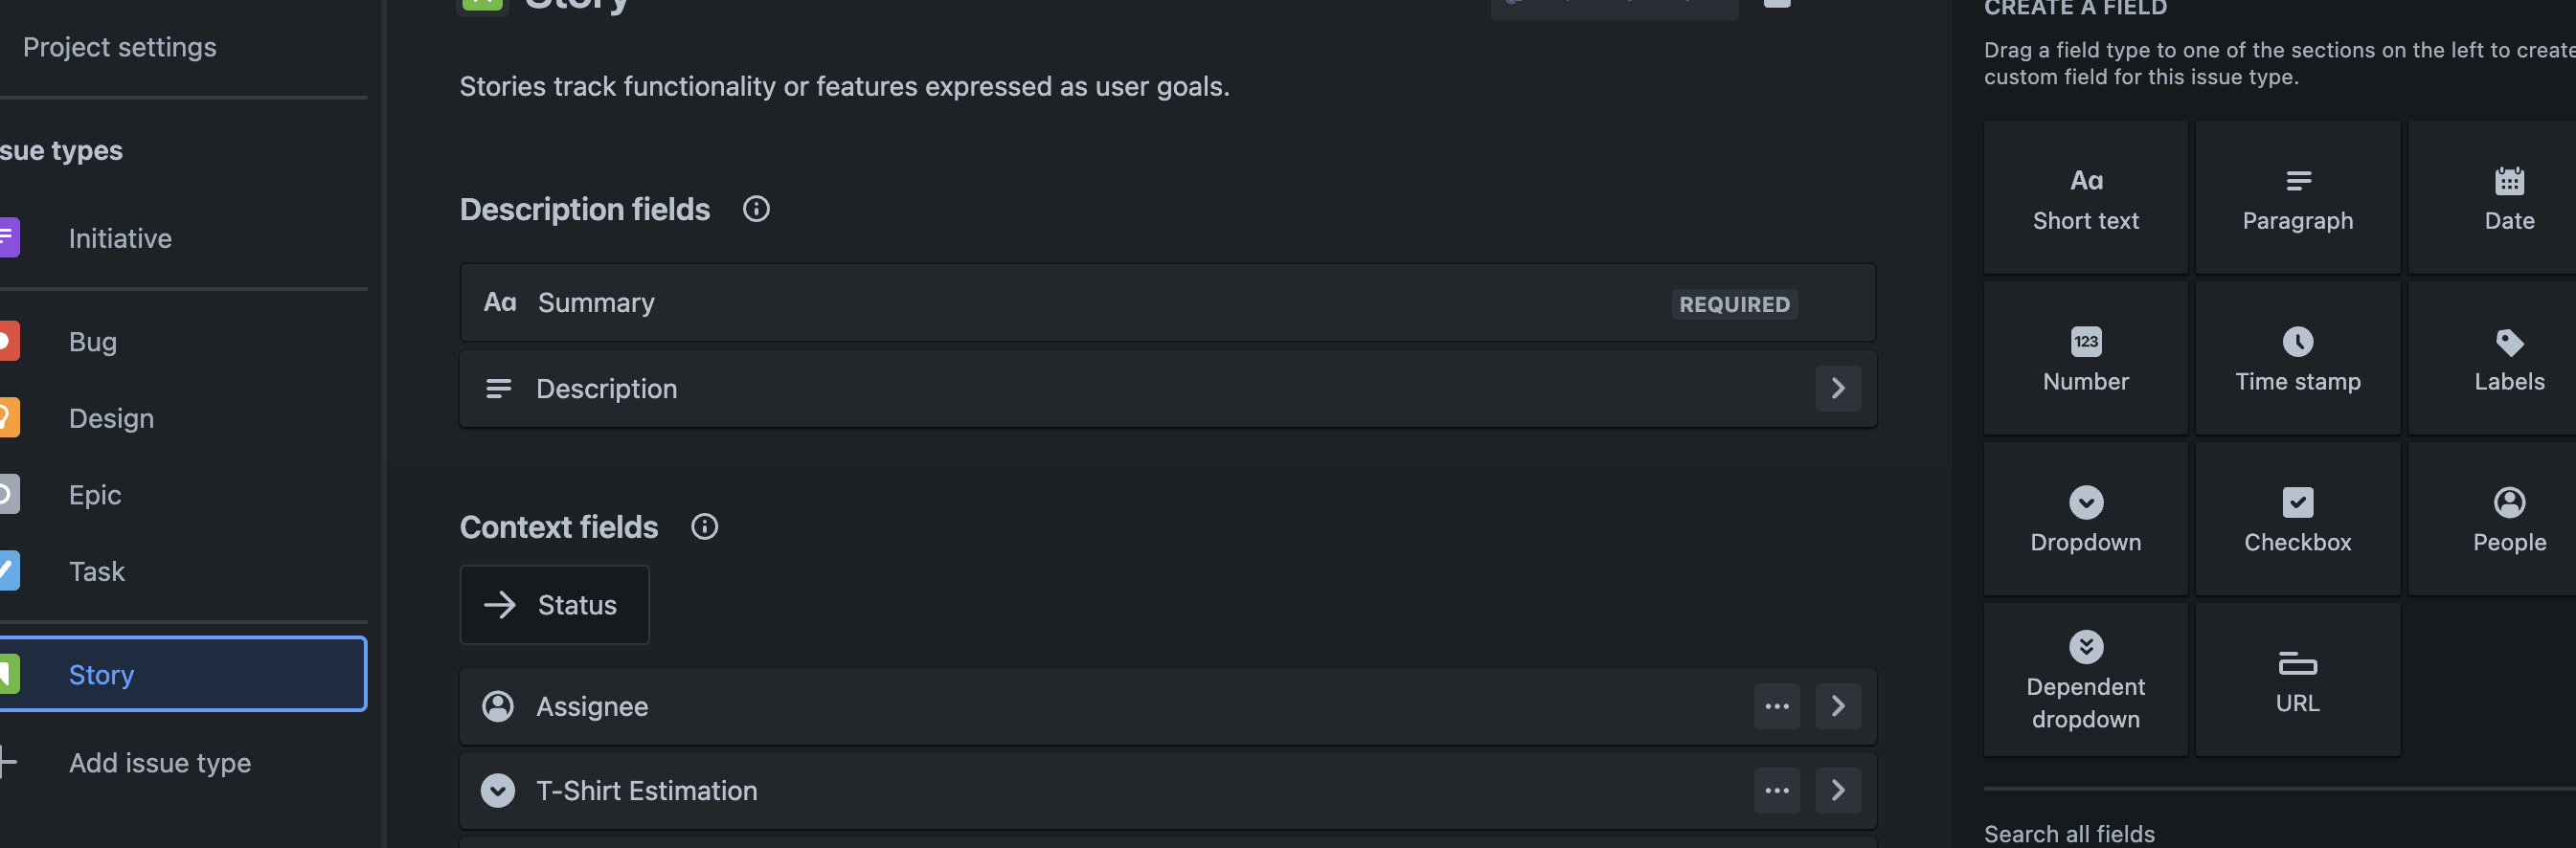The height and width of the screenshot is (848, 2576).
Task: Select the Number field type
Action: coord(2085,357)
